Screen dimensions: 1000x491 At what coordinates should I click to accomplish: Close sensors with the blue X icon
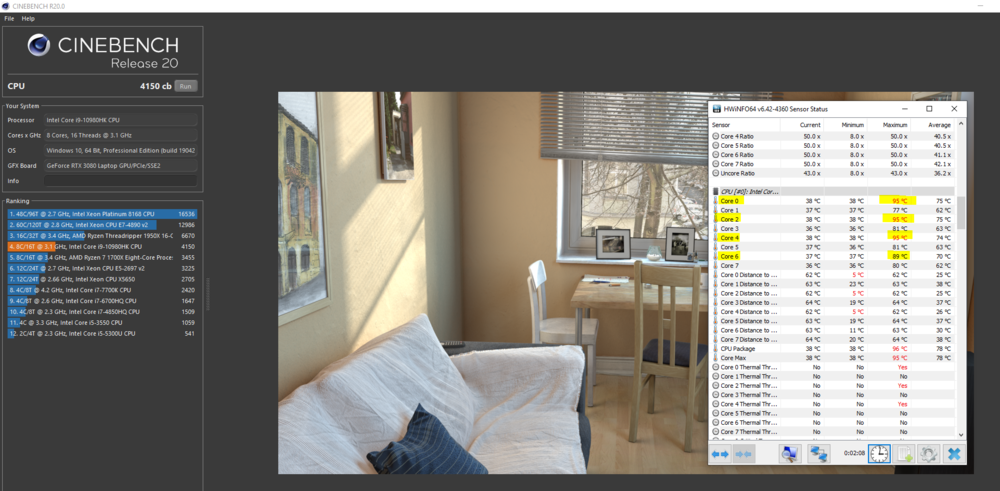(954, 454)
